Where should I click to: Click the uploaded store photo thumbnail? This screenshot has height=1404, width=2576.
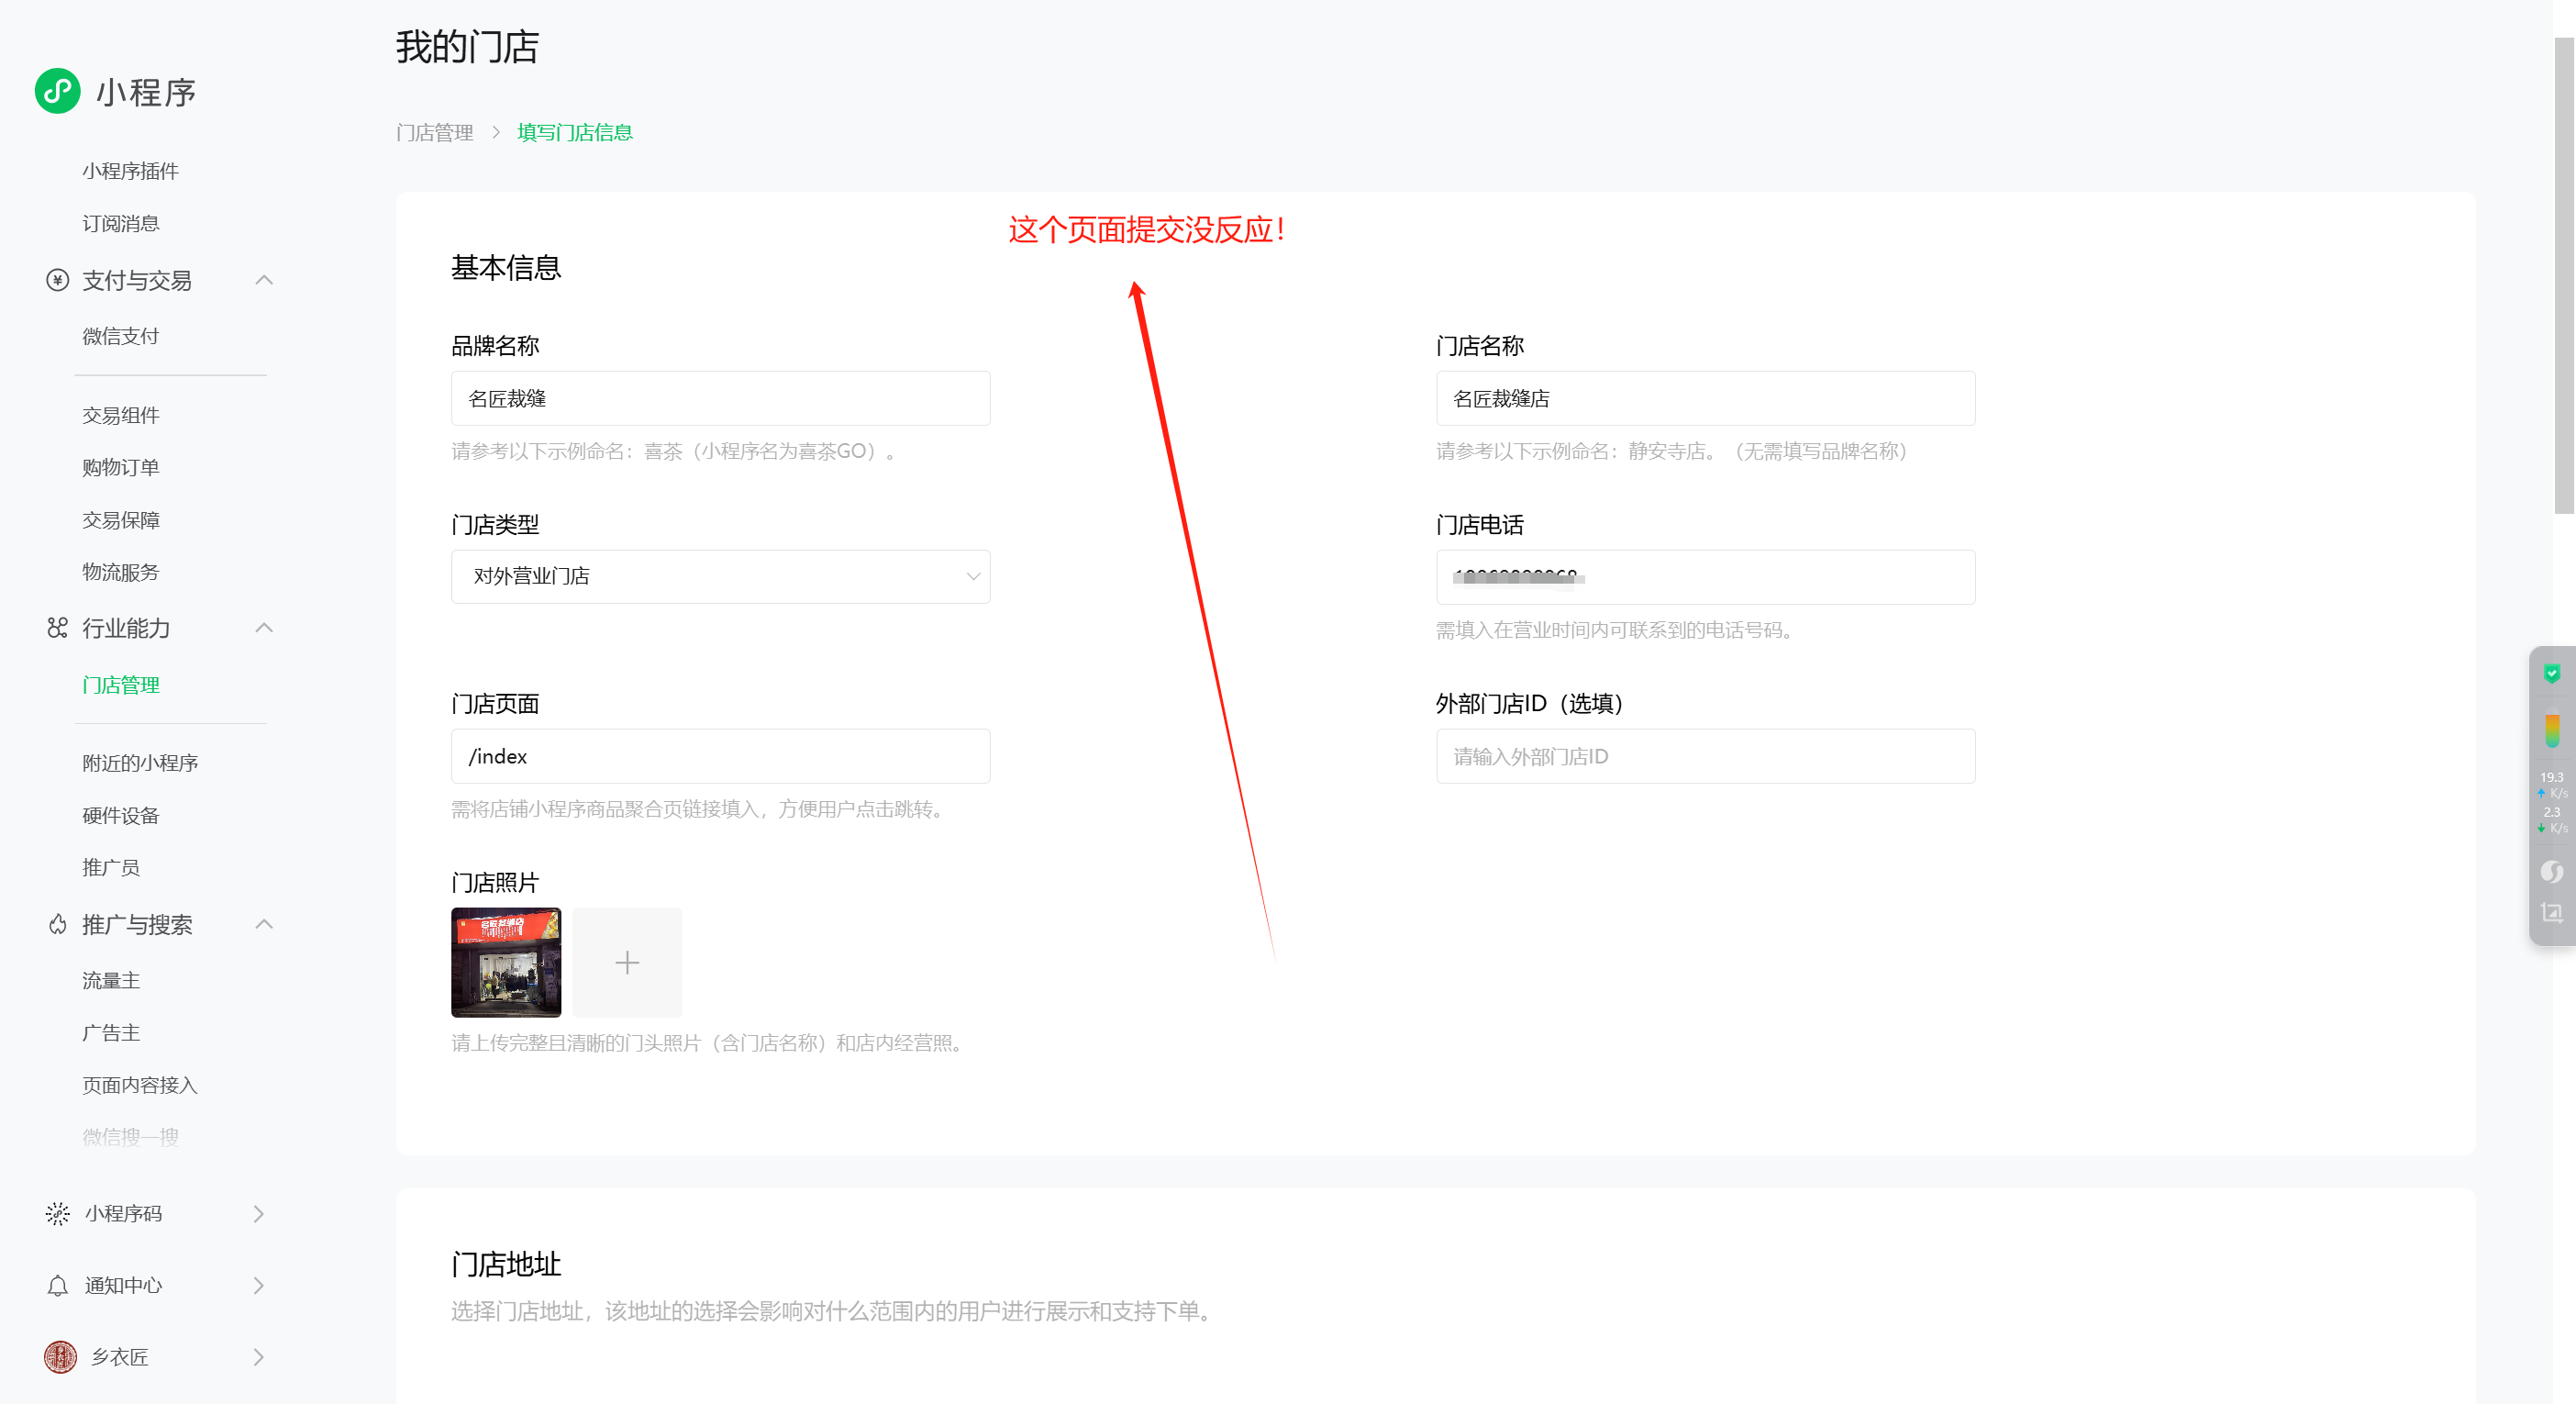click(x=506, y=962)
